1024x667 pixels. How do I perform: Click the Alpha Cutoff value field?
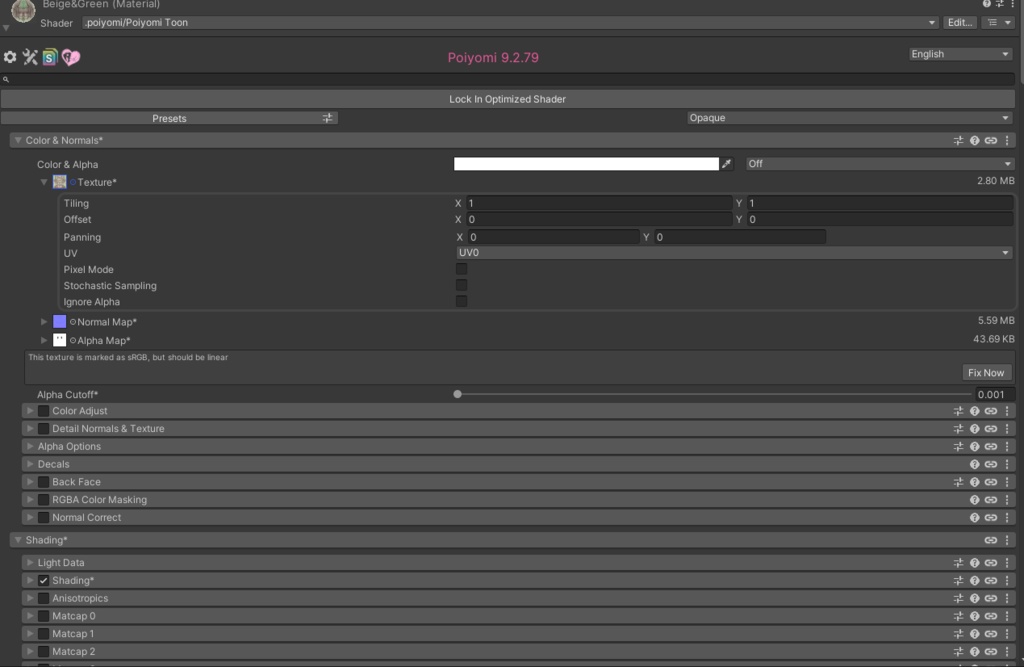coord(995,395)
